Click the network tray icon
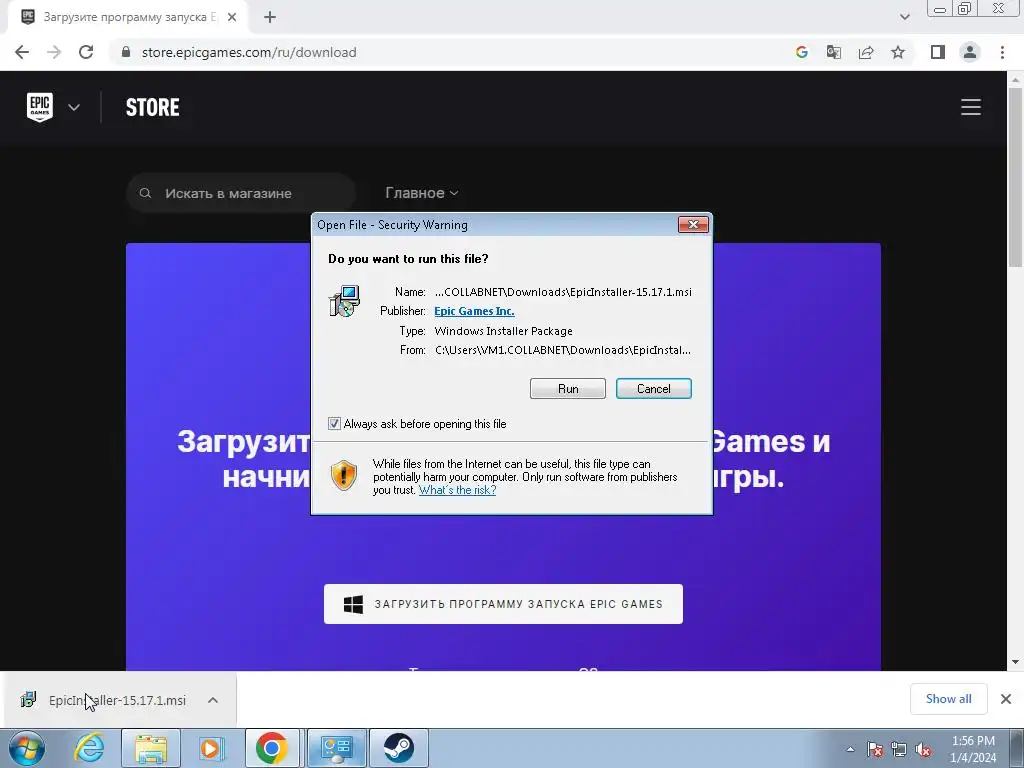 899,749
